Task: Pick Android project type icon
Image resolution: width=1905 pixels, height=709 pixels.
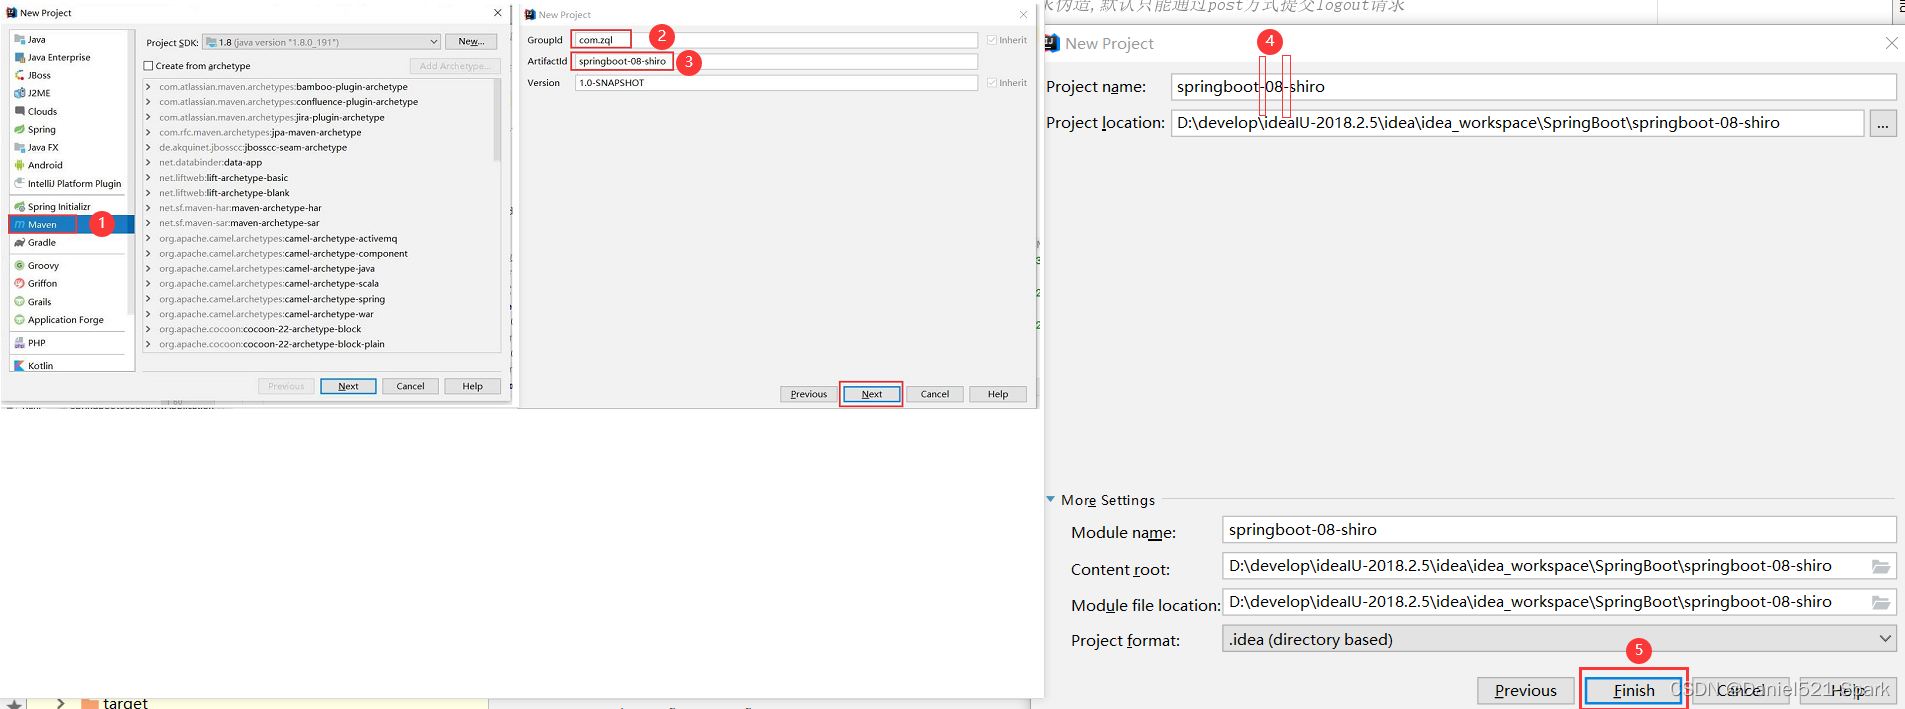Action: click(19, 165)
